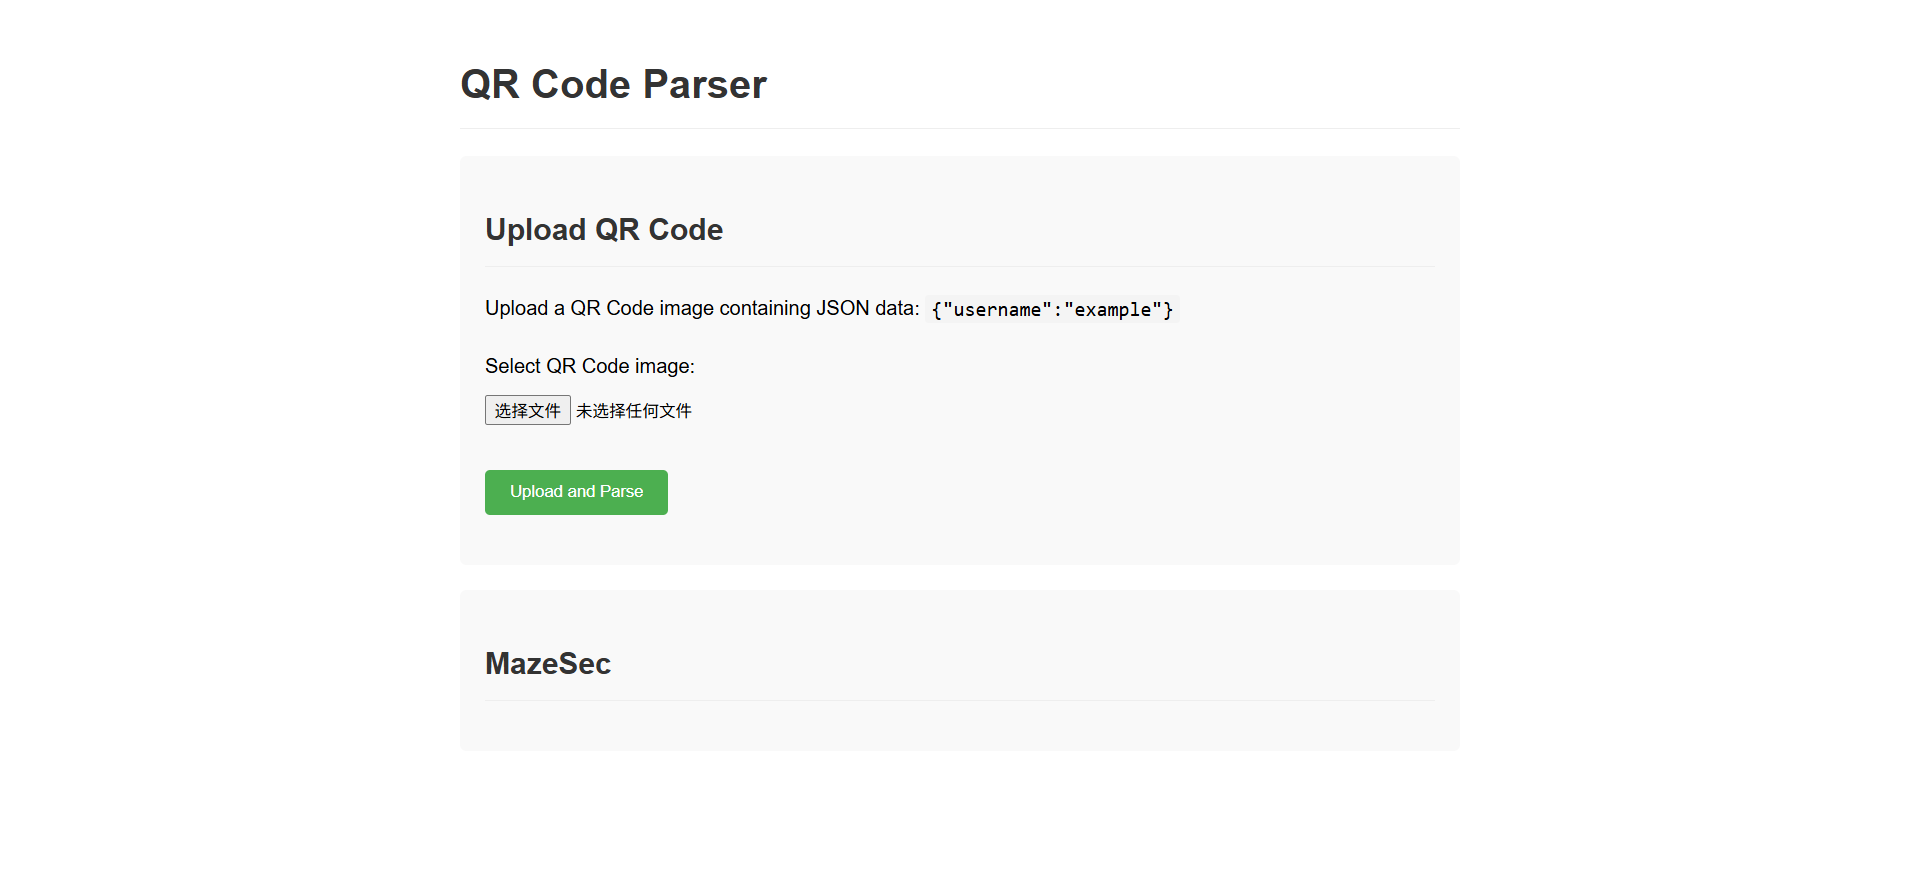The width and height of the screenshot is (1920, 879).
Task: Click the divider under Upload QR Code heading
Action: [x=960, y=266]
